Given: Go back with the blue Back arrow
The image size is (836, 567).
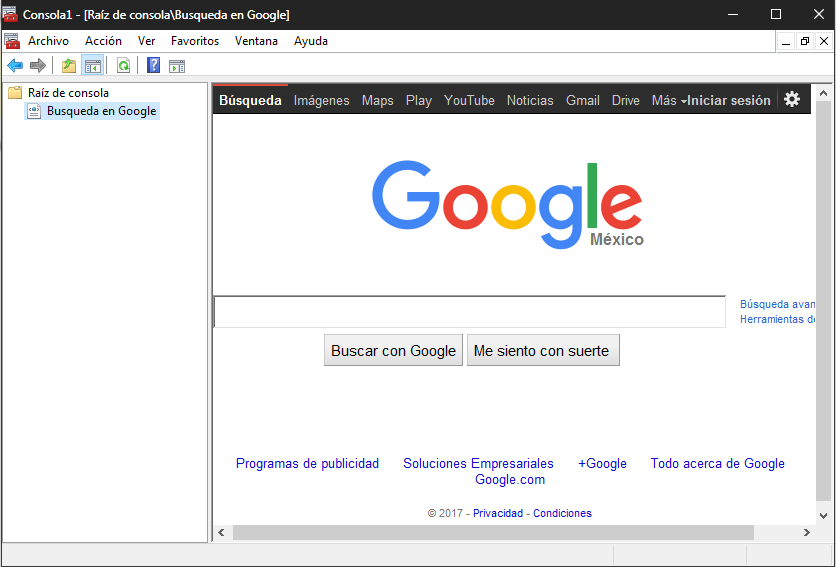Looking at the screenshot, I should pos(15,66).
